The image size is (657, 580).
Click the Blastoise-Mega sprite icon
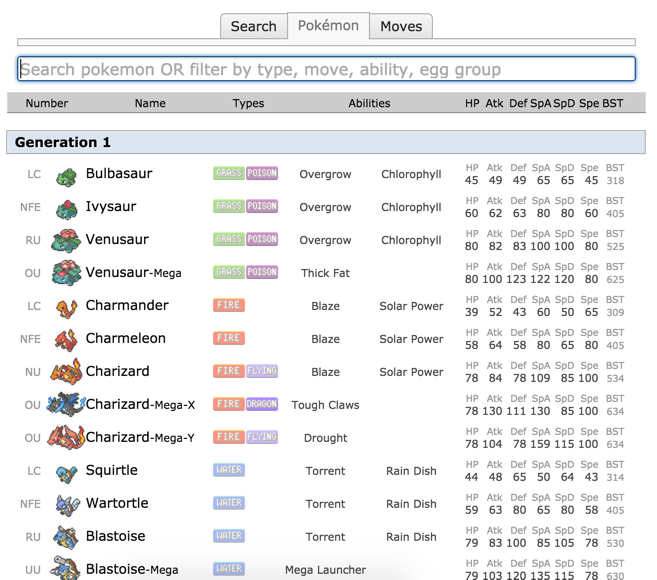(65, 567)
